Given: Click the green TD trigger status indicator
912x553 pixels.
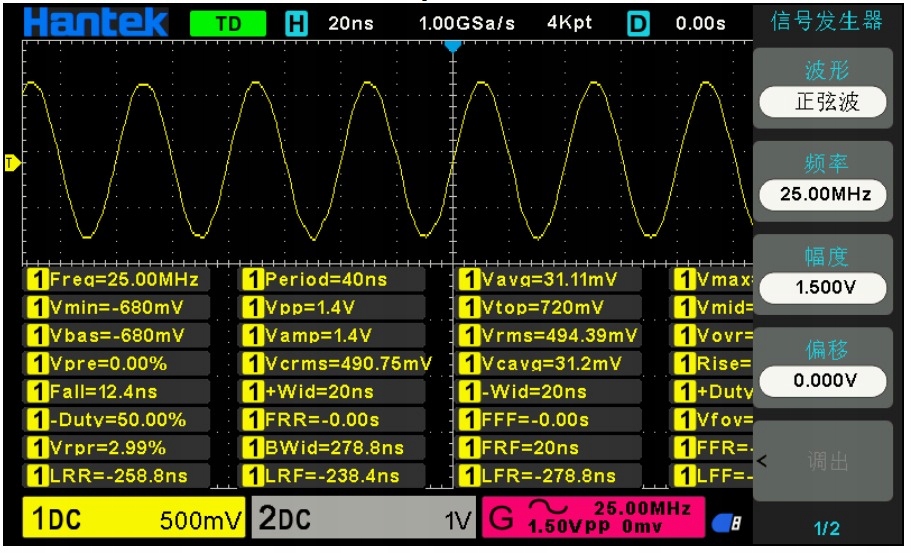Looking at the screenshot, I should [x=228, y=24].
